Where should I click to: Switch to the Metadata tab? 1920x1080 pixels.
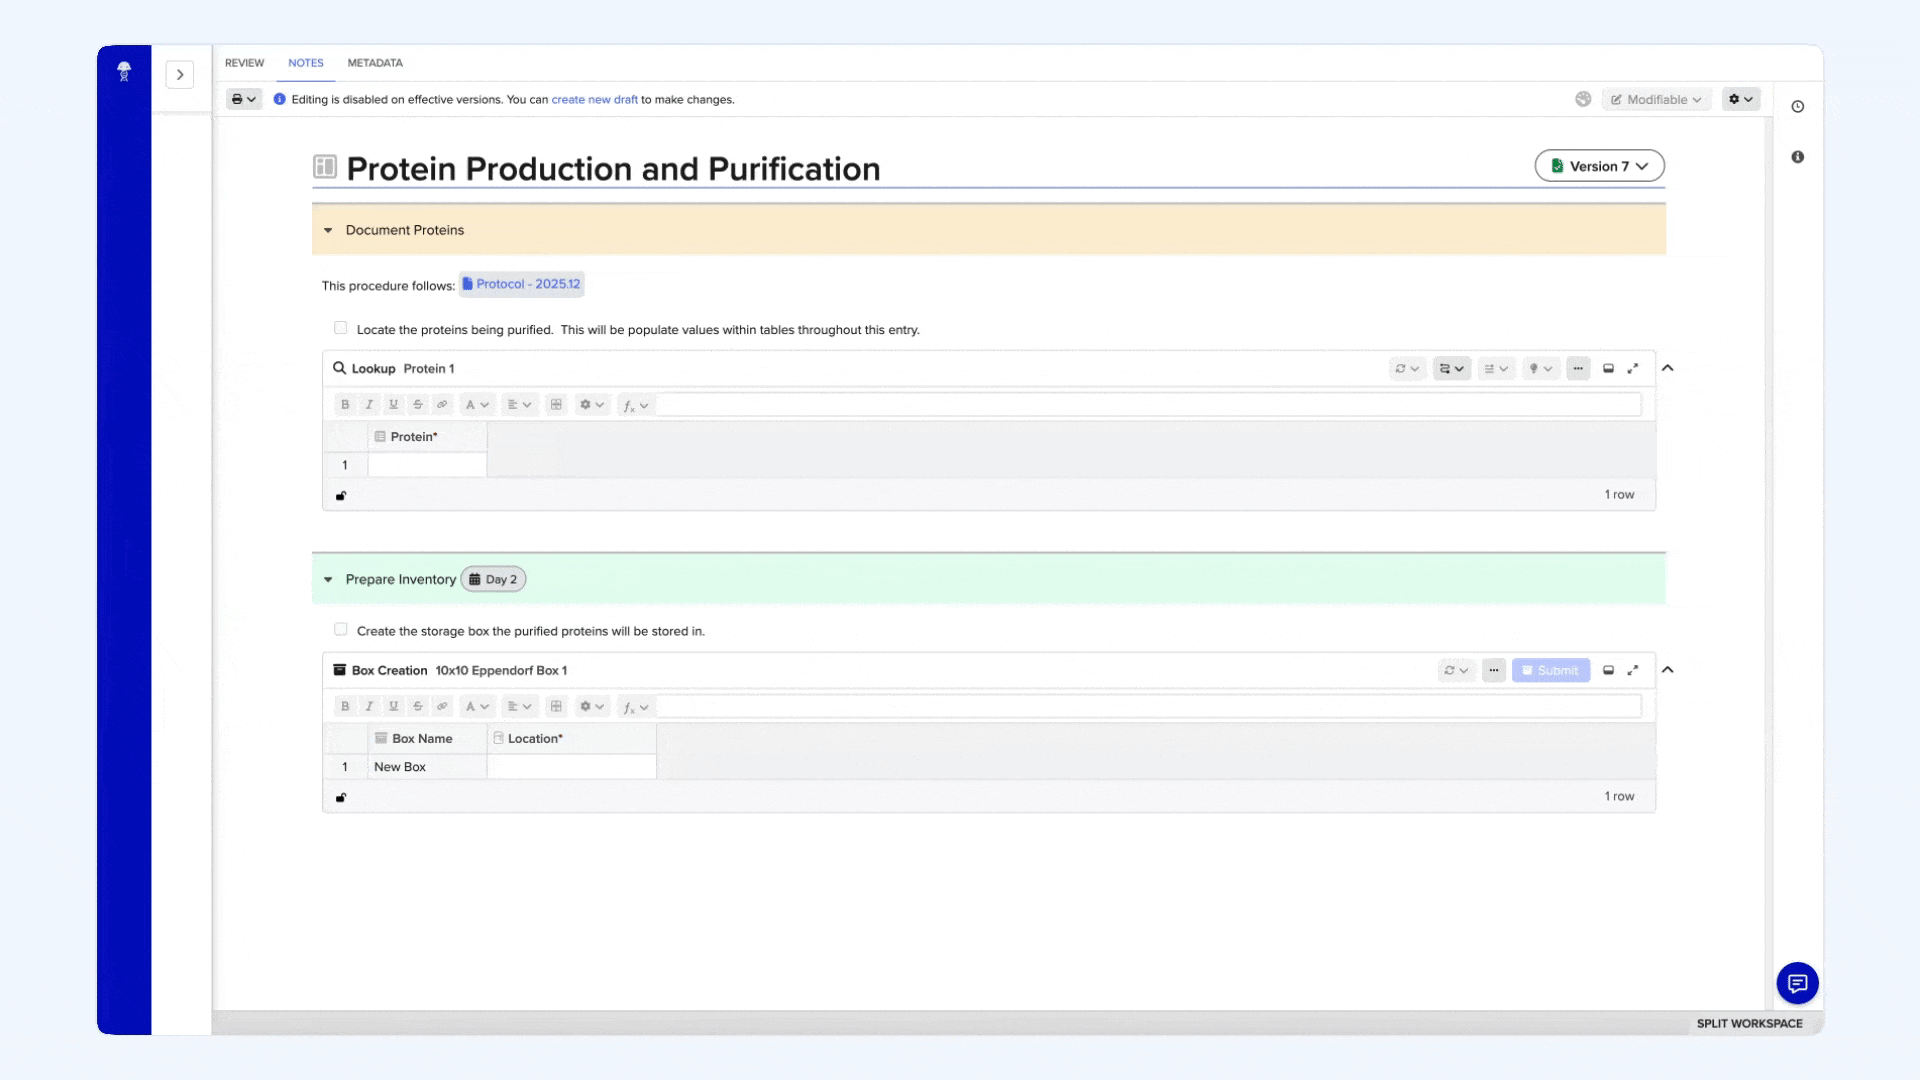coord(375,63)
